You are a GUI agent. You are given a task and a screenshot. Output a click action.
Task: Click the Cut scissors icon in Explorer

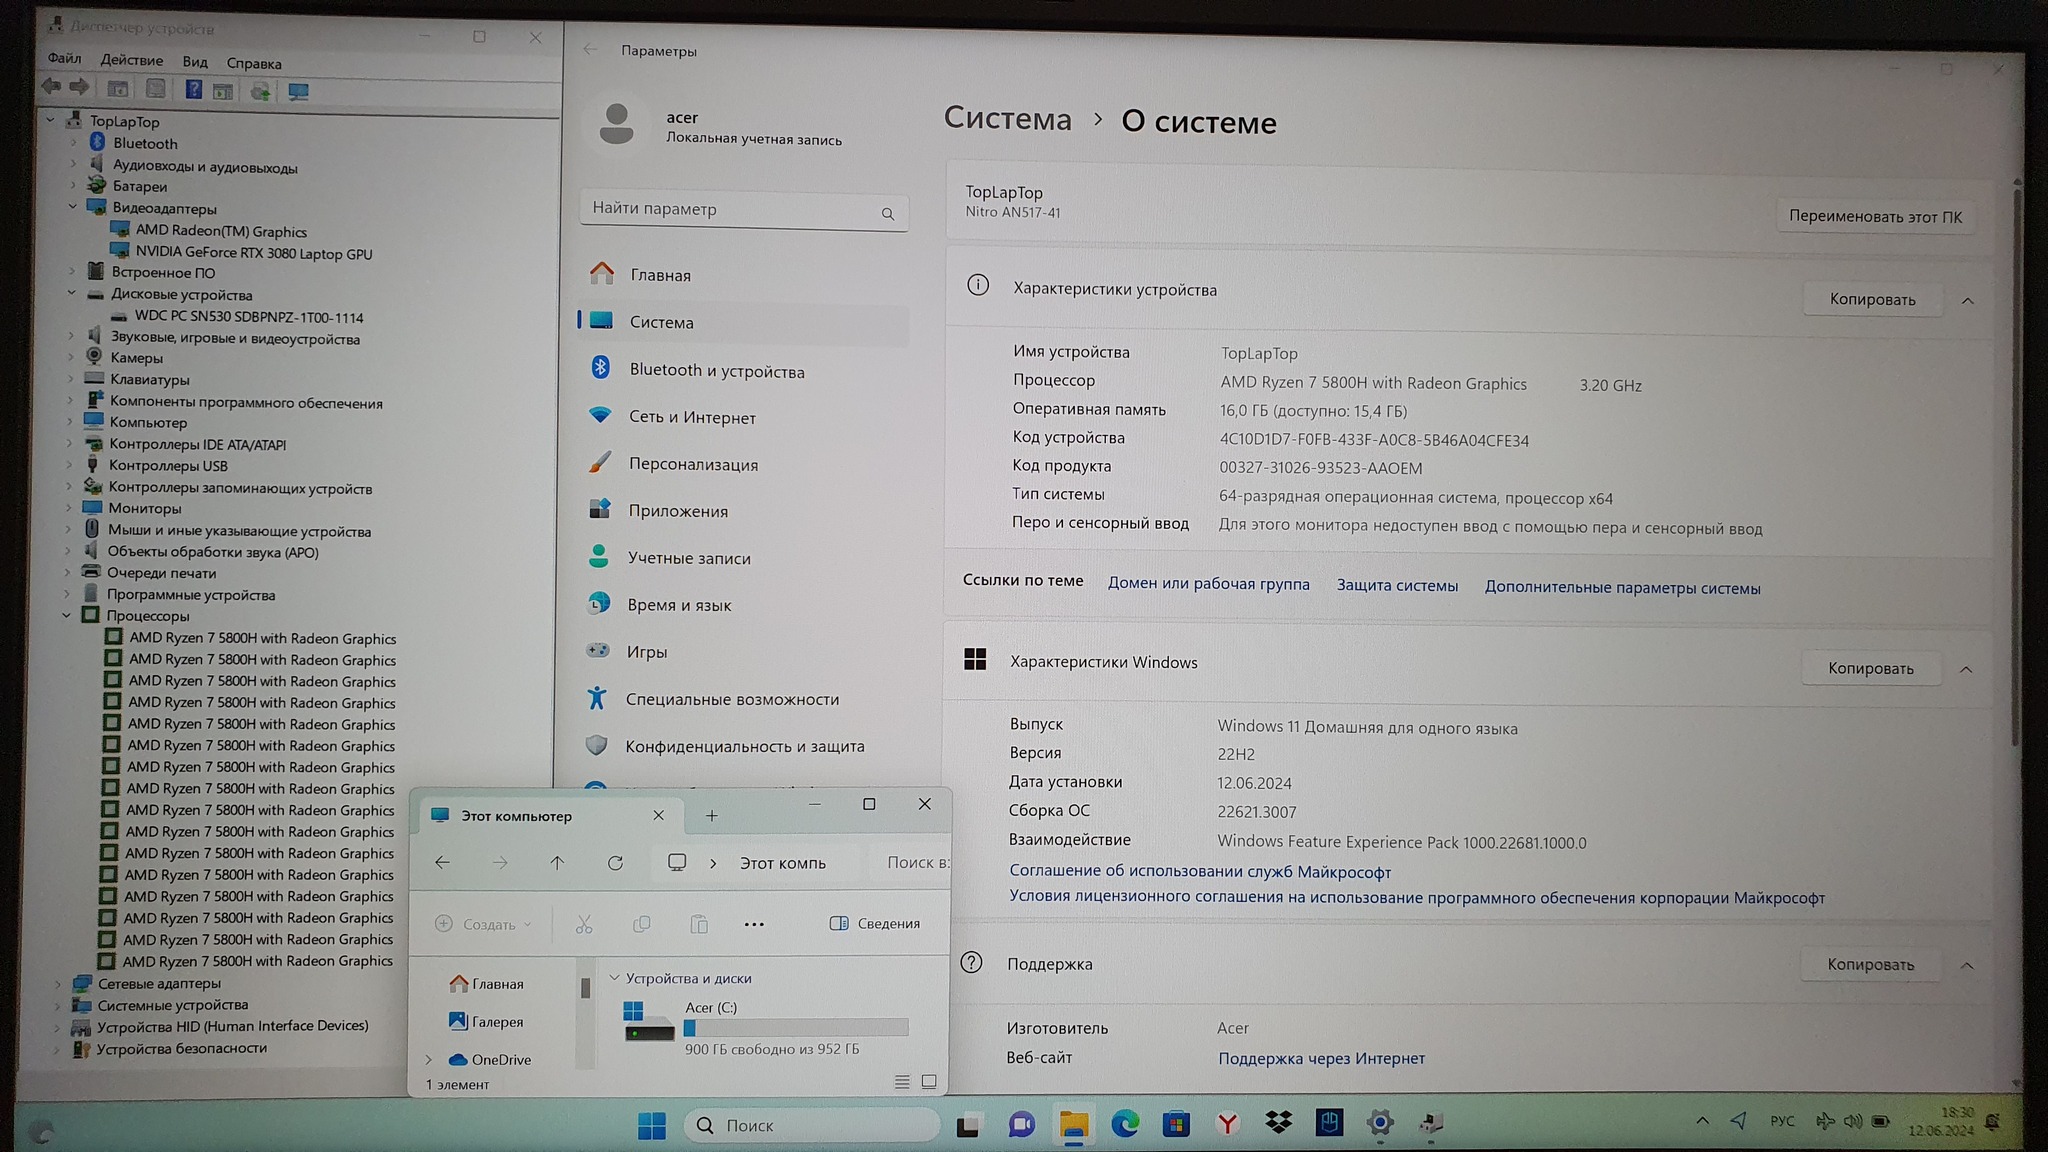[x=584, y=924]
